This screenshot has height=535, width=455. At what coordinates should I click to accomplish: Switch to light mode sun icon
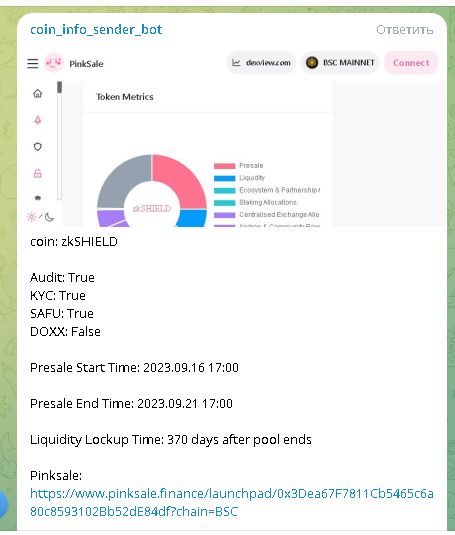click(x=31, y=217)
